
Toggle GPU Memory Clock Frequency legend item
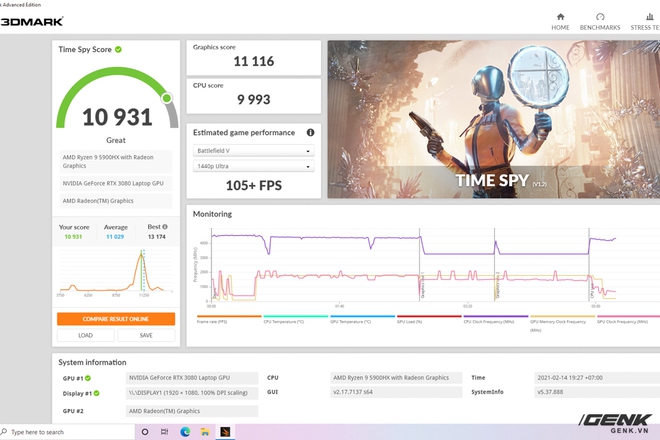562,323
